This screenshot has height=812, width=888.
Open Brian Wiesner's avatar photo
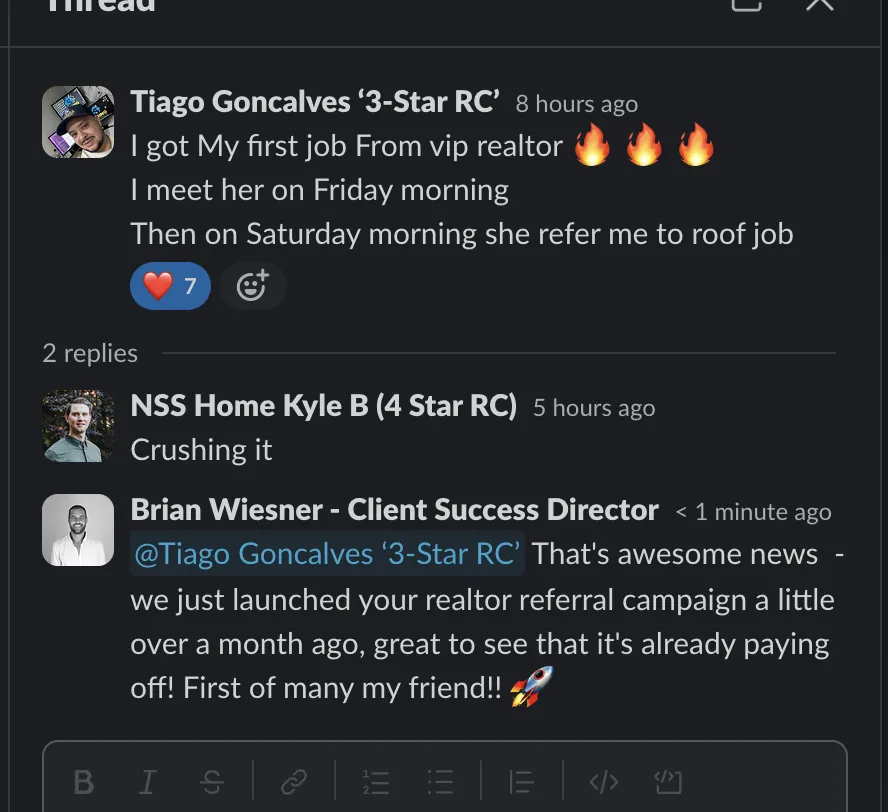click(78, 530)
